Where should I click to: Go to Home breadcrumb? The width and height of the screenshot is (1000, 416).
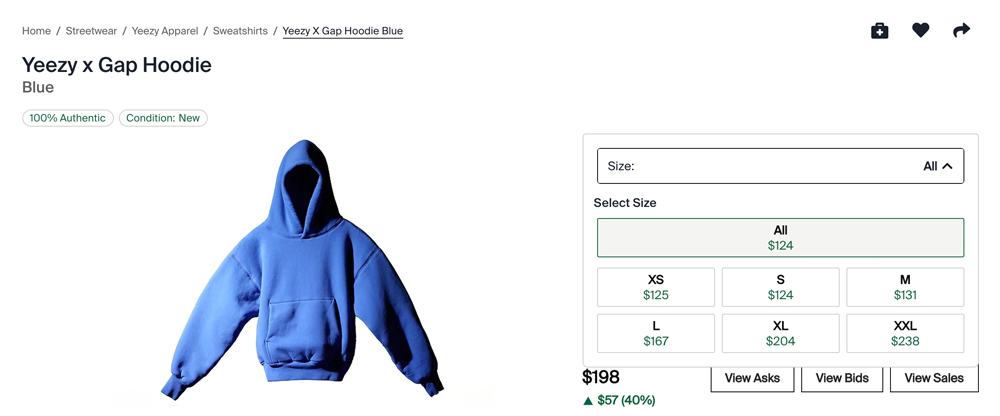coord(37,31)
